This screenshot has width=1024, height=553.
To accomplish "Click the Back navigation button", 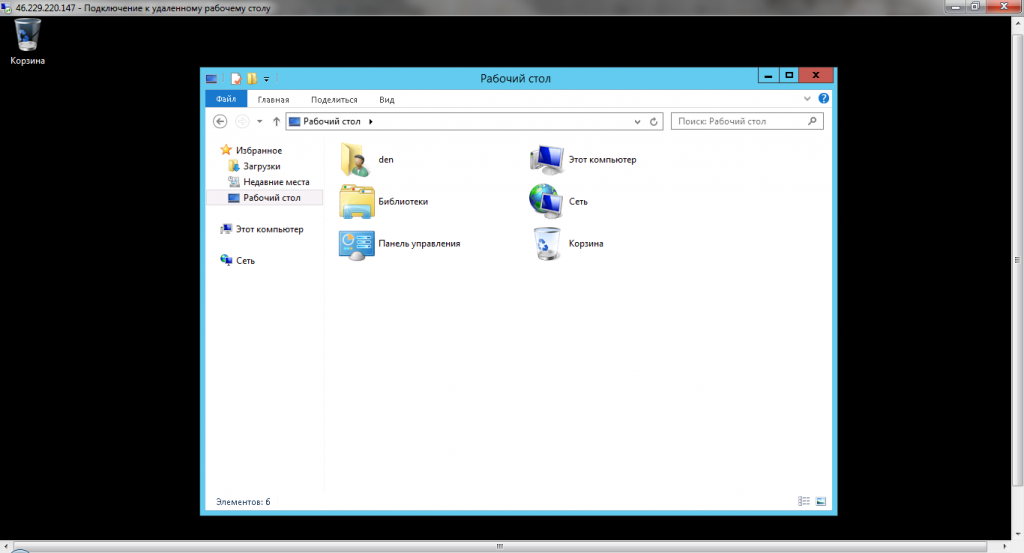I will pyautogui.click(x=221, y=121).
